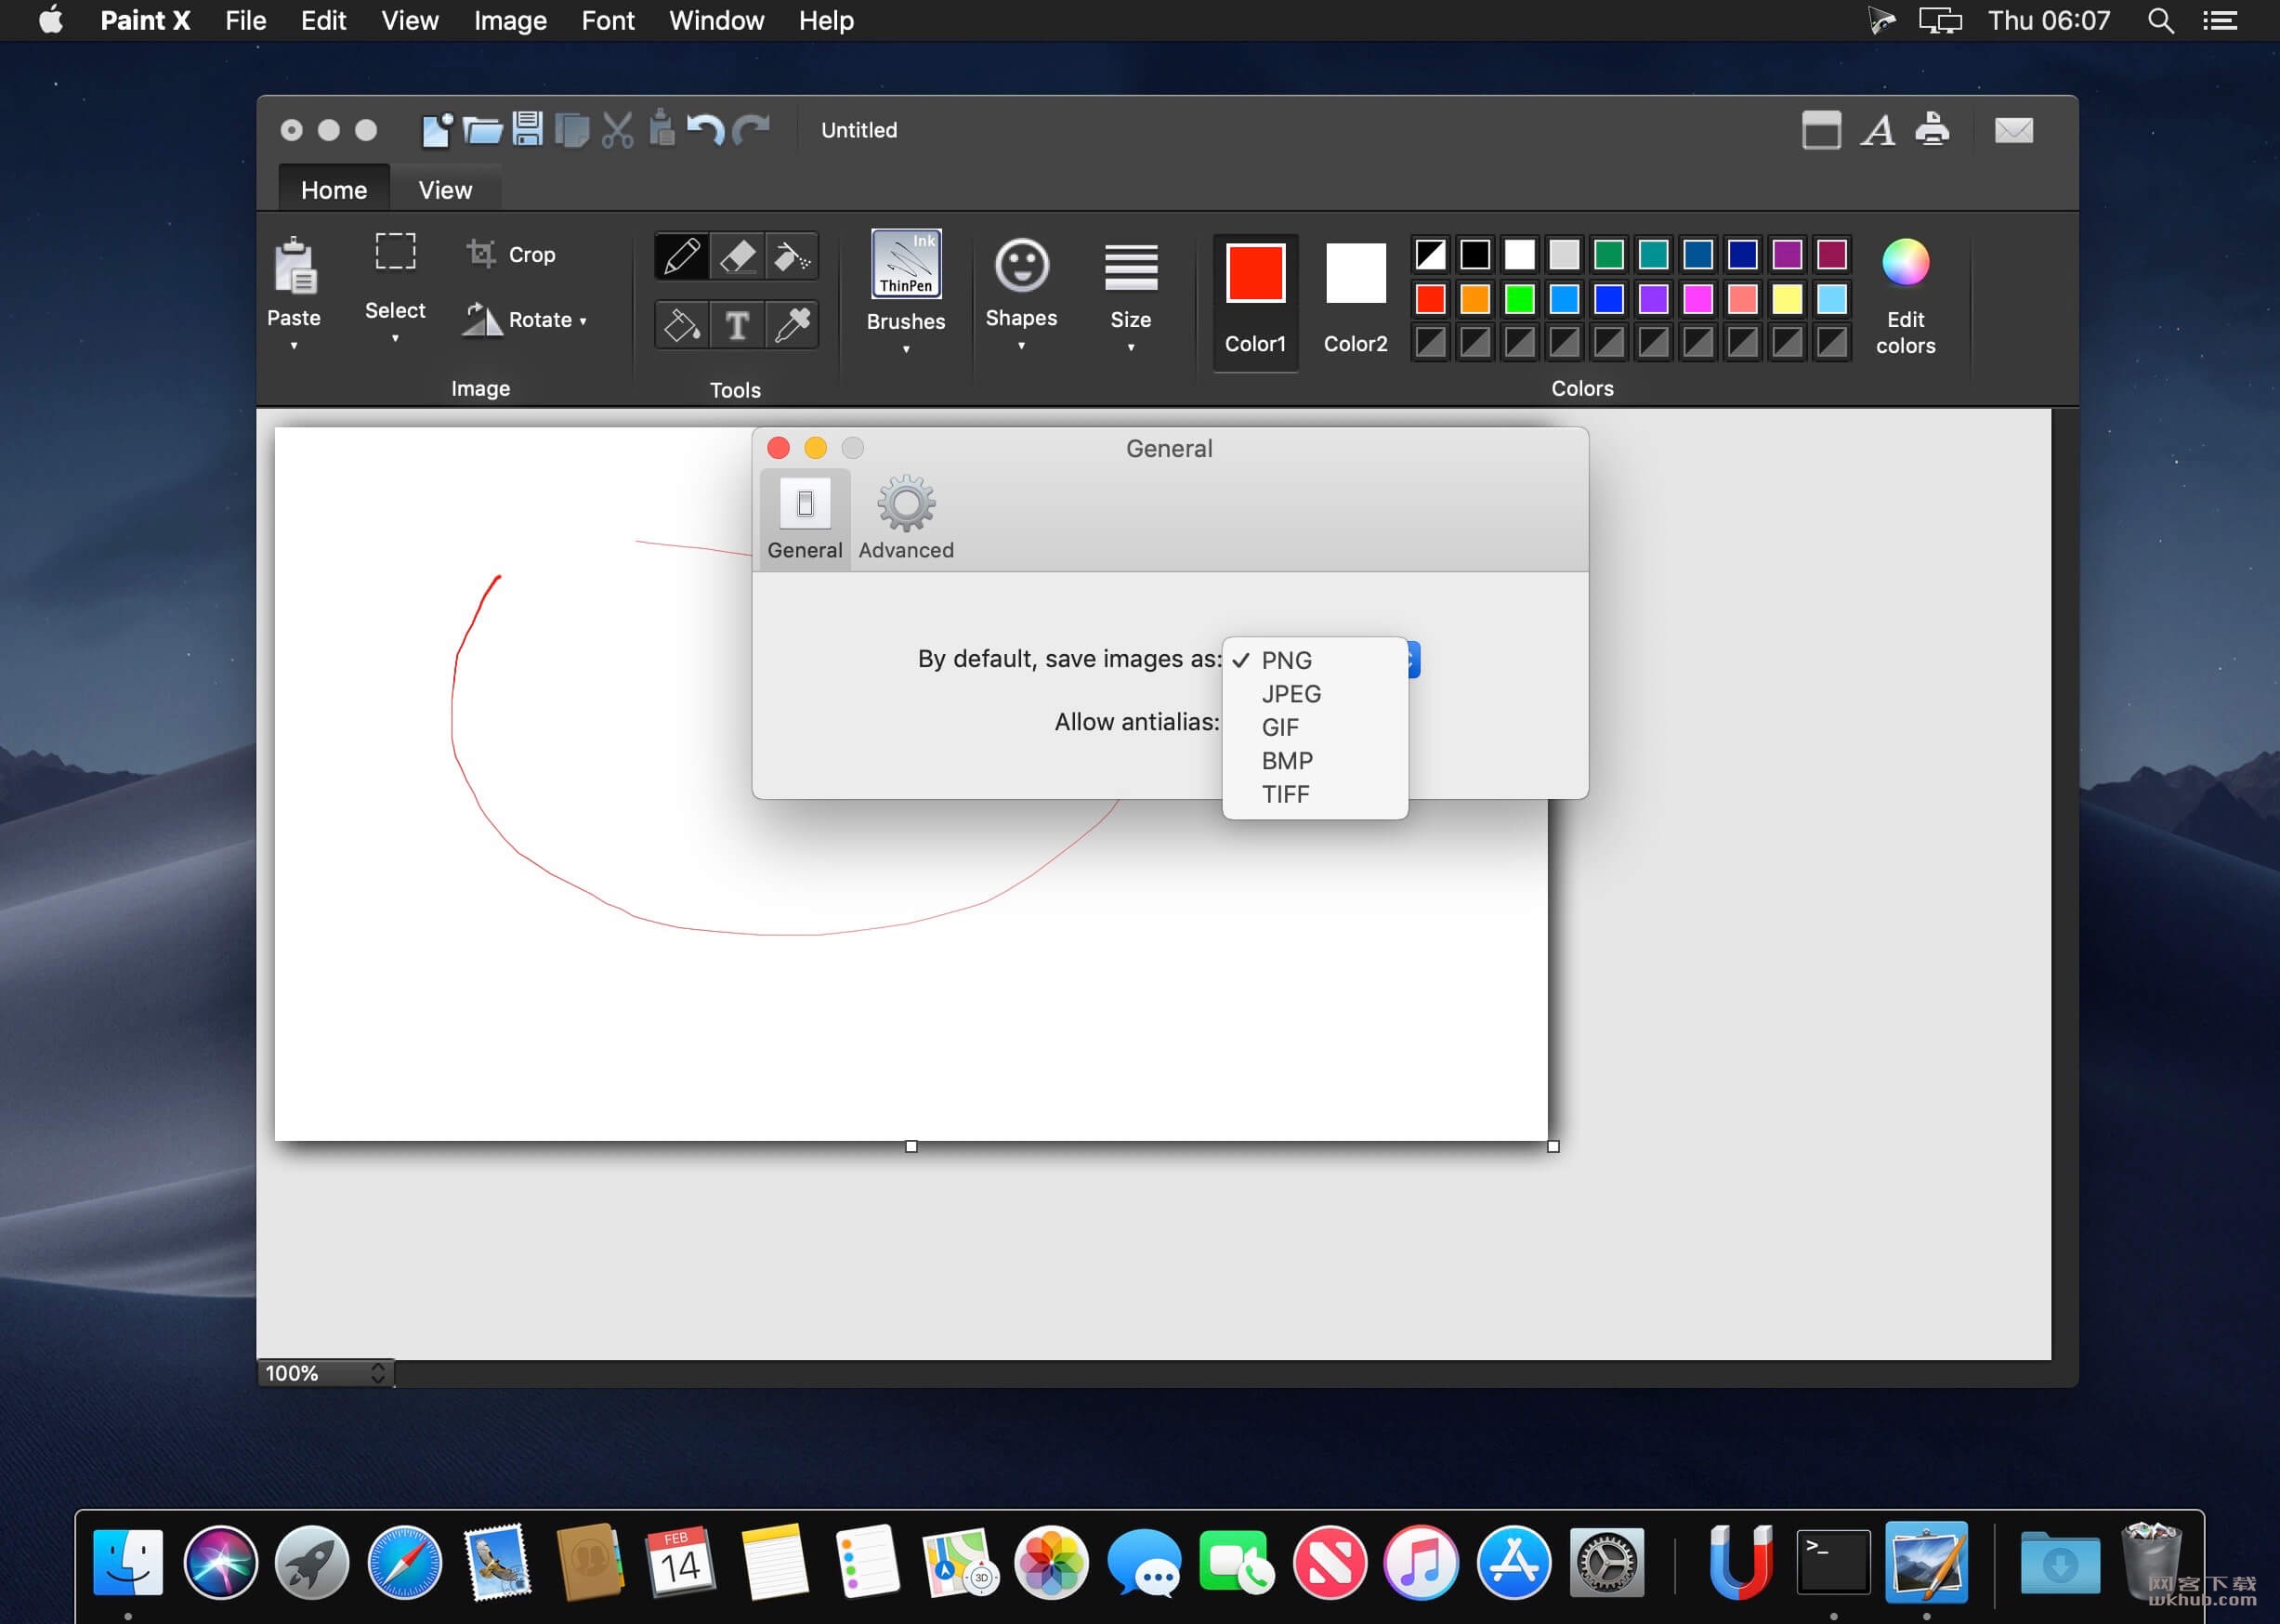
Task: Click the New document icon
Action: pyautogui.click(x=437, y=130)
